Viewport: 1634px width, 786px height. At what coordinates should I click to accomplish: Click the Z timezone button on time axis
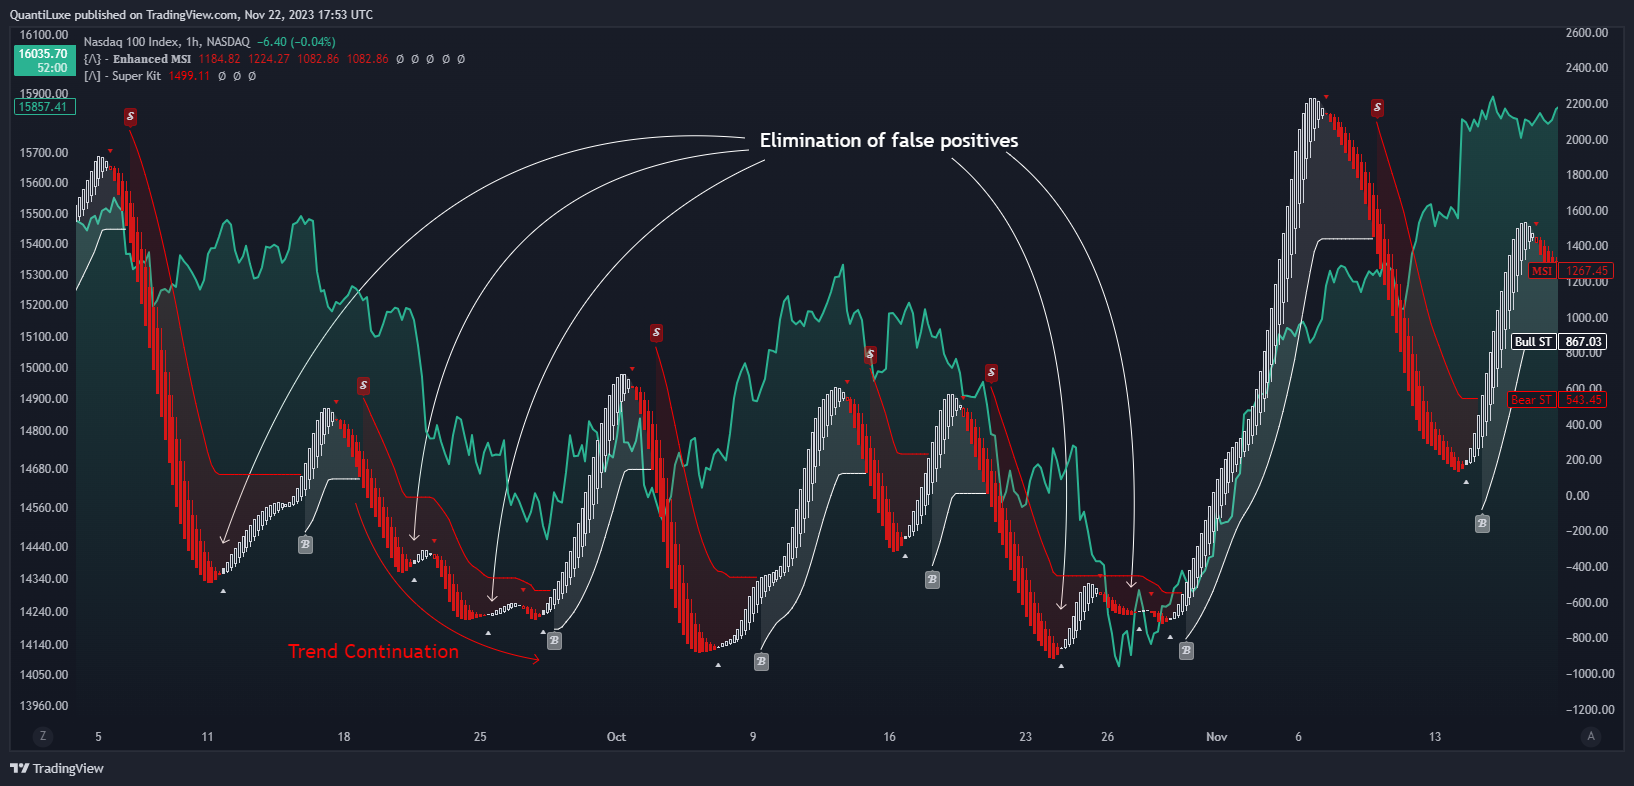coord(43,736)
